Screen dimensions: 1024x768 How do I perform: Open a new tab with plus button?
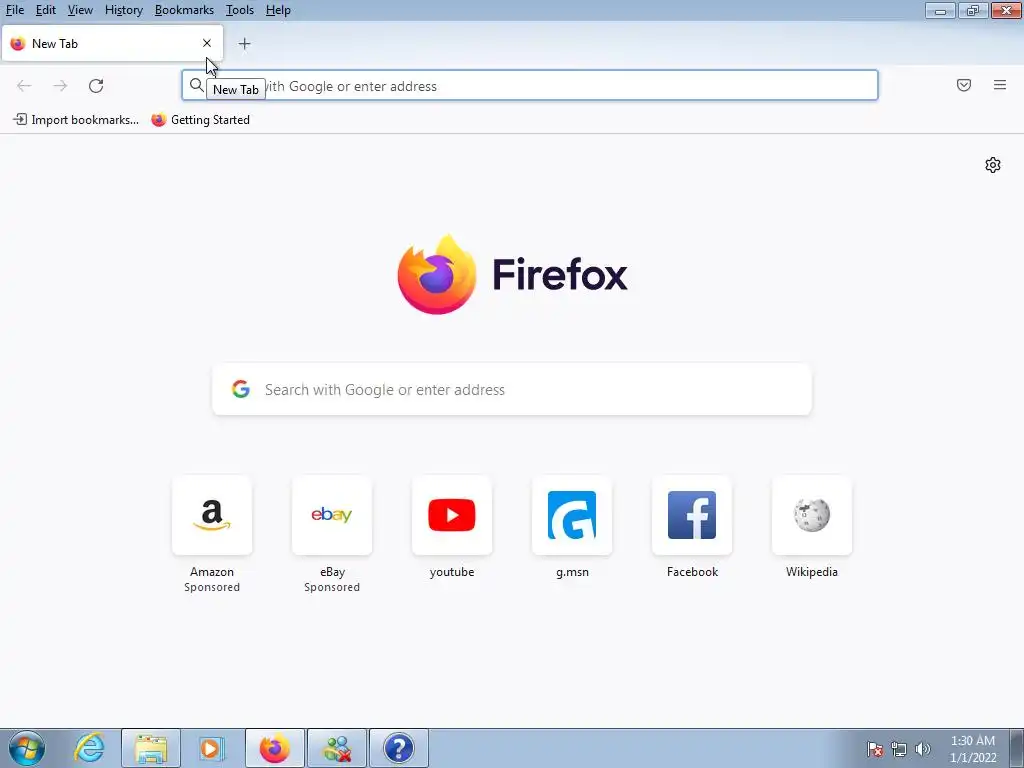244,44
